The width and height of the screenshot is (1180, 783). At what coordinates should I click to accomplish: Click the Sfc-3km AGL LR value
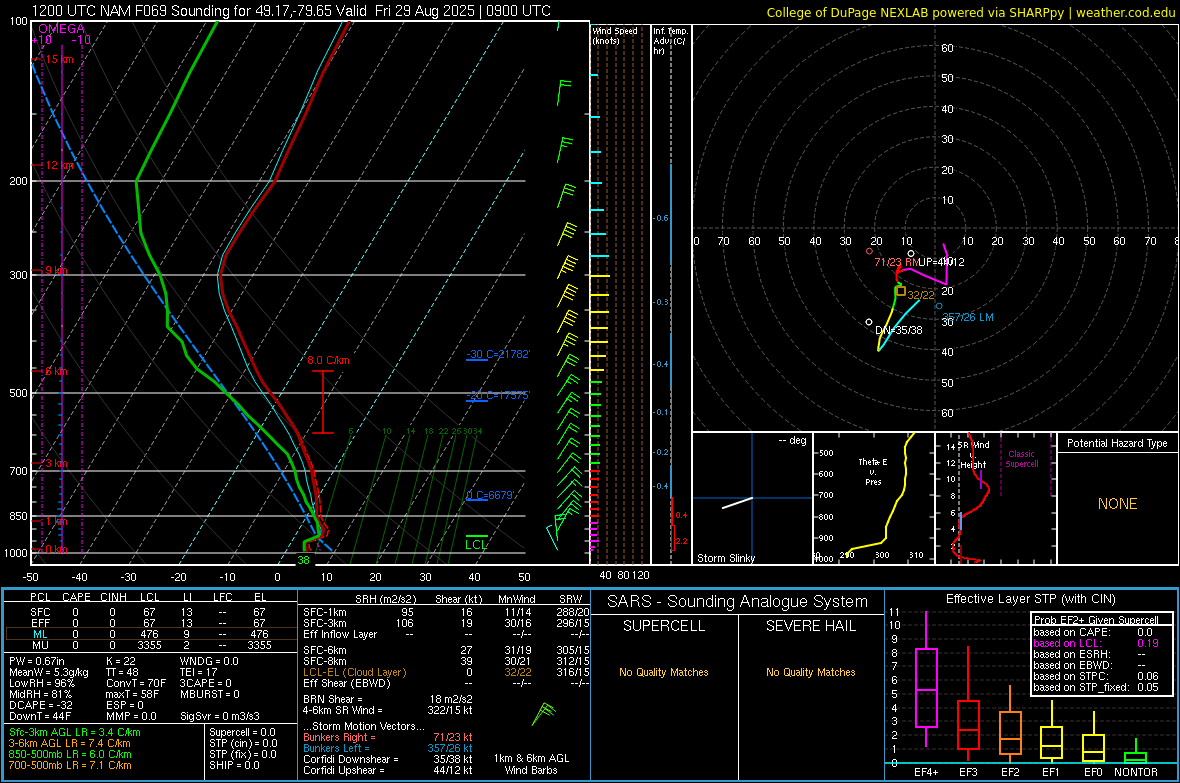coord(75,732)
